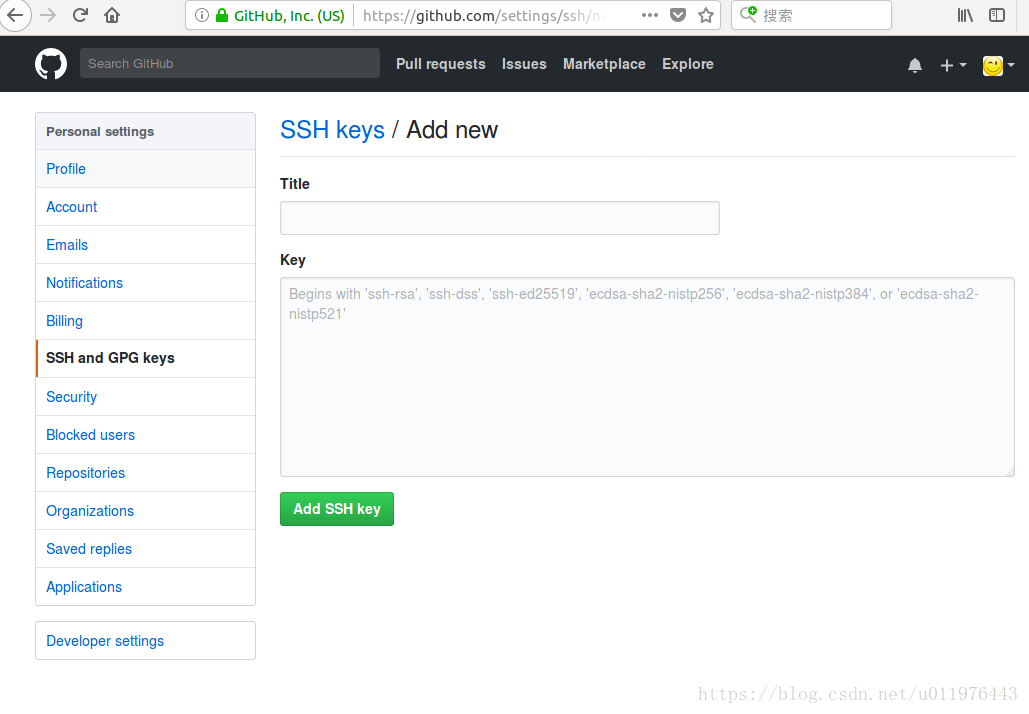Open Emails settings

(x=145, y=245)
